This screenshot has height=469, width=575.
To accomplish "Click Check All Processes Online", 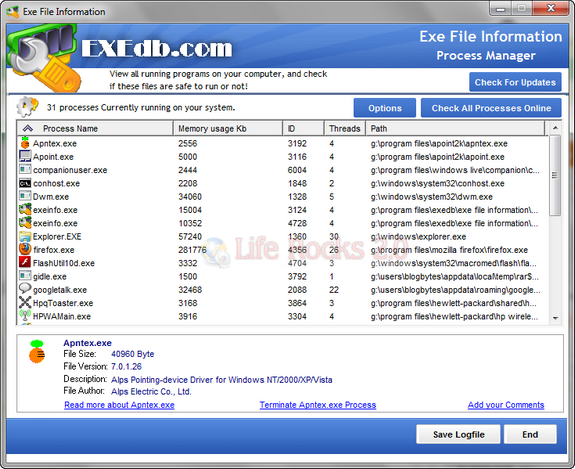I will (x=491, y=108).
